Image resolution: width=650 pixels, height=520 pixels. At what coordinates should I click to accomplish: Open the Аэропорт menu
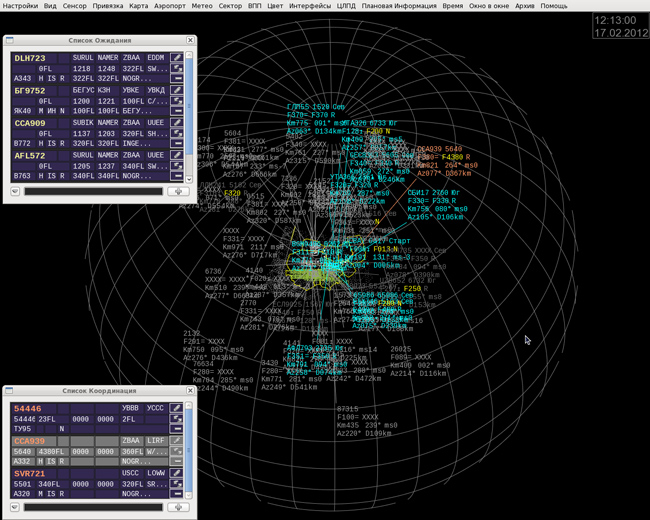point(170,6)
